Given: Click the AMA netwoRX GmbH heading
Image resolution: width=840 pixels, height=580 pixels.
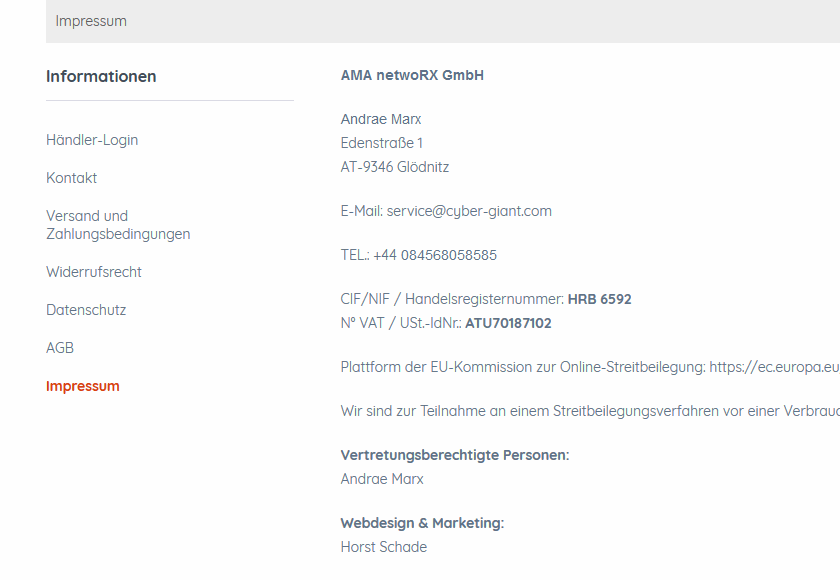Looking at the screenshot, I should pos(412,76).
